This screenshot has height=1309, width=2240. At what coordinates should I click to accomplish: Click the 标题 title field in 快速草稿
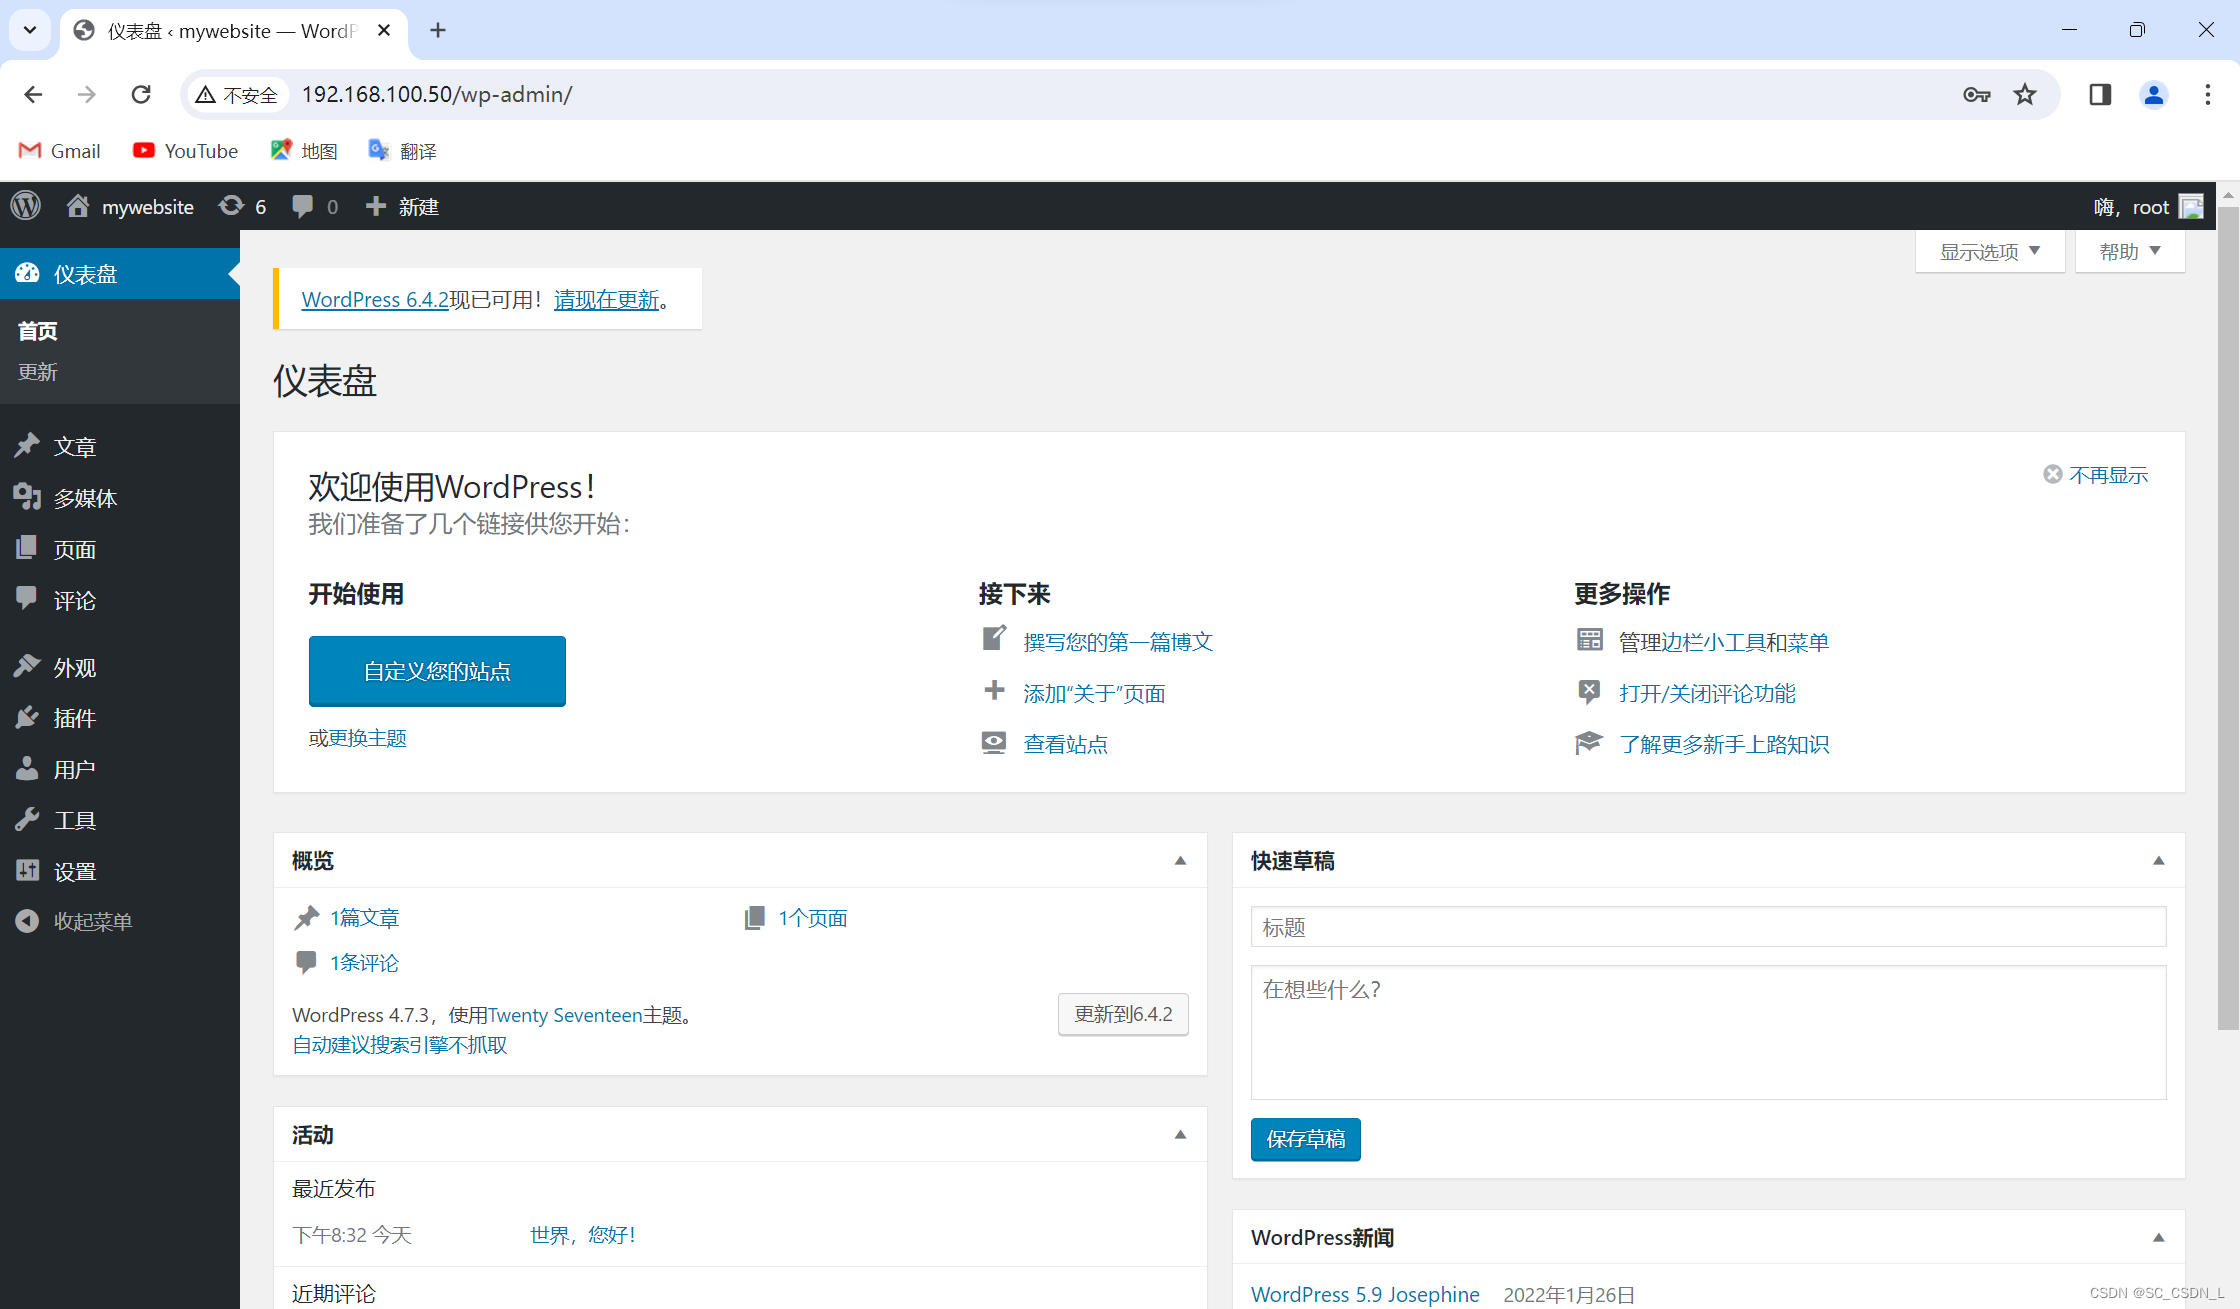click(1707, 927)
